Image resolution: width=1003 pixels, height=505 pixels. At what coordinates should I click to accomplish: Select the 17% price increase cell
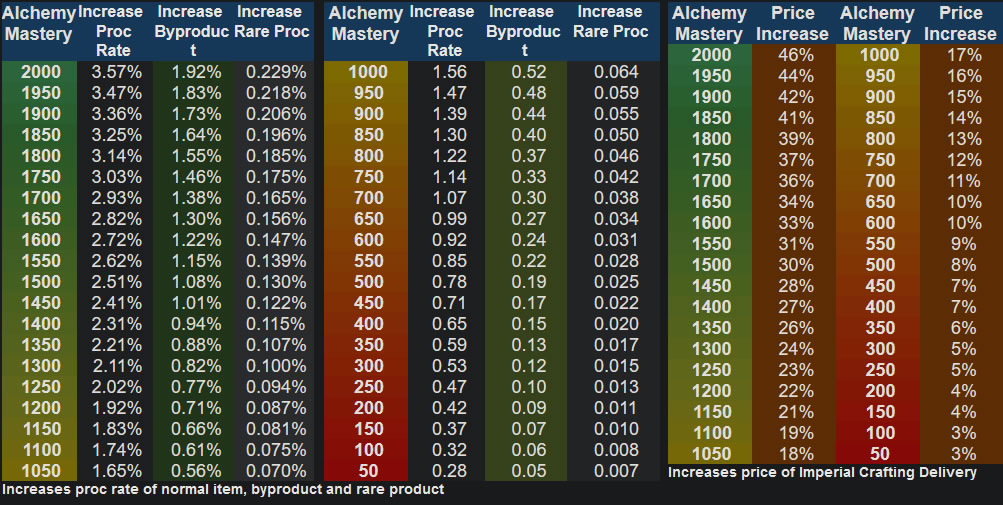click(x=963, y=55)
